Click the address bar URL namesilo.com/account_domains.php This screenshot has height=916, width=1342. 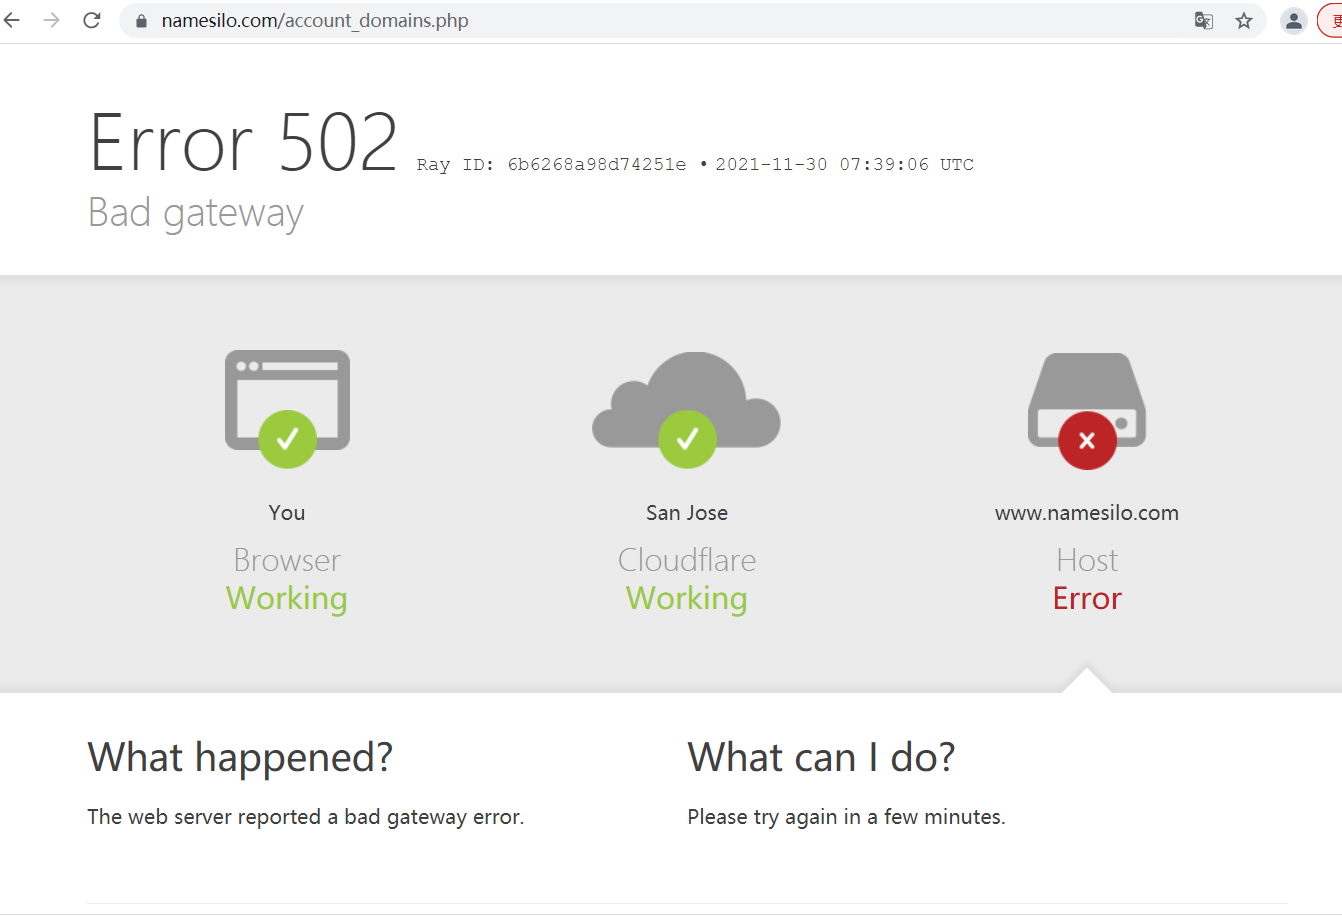[315, 20]
